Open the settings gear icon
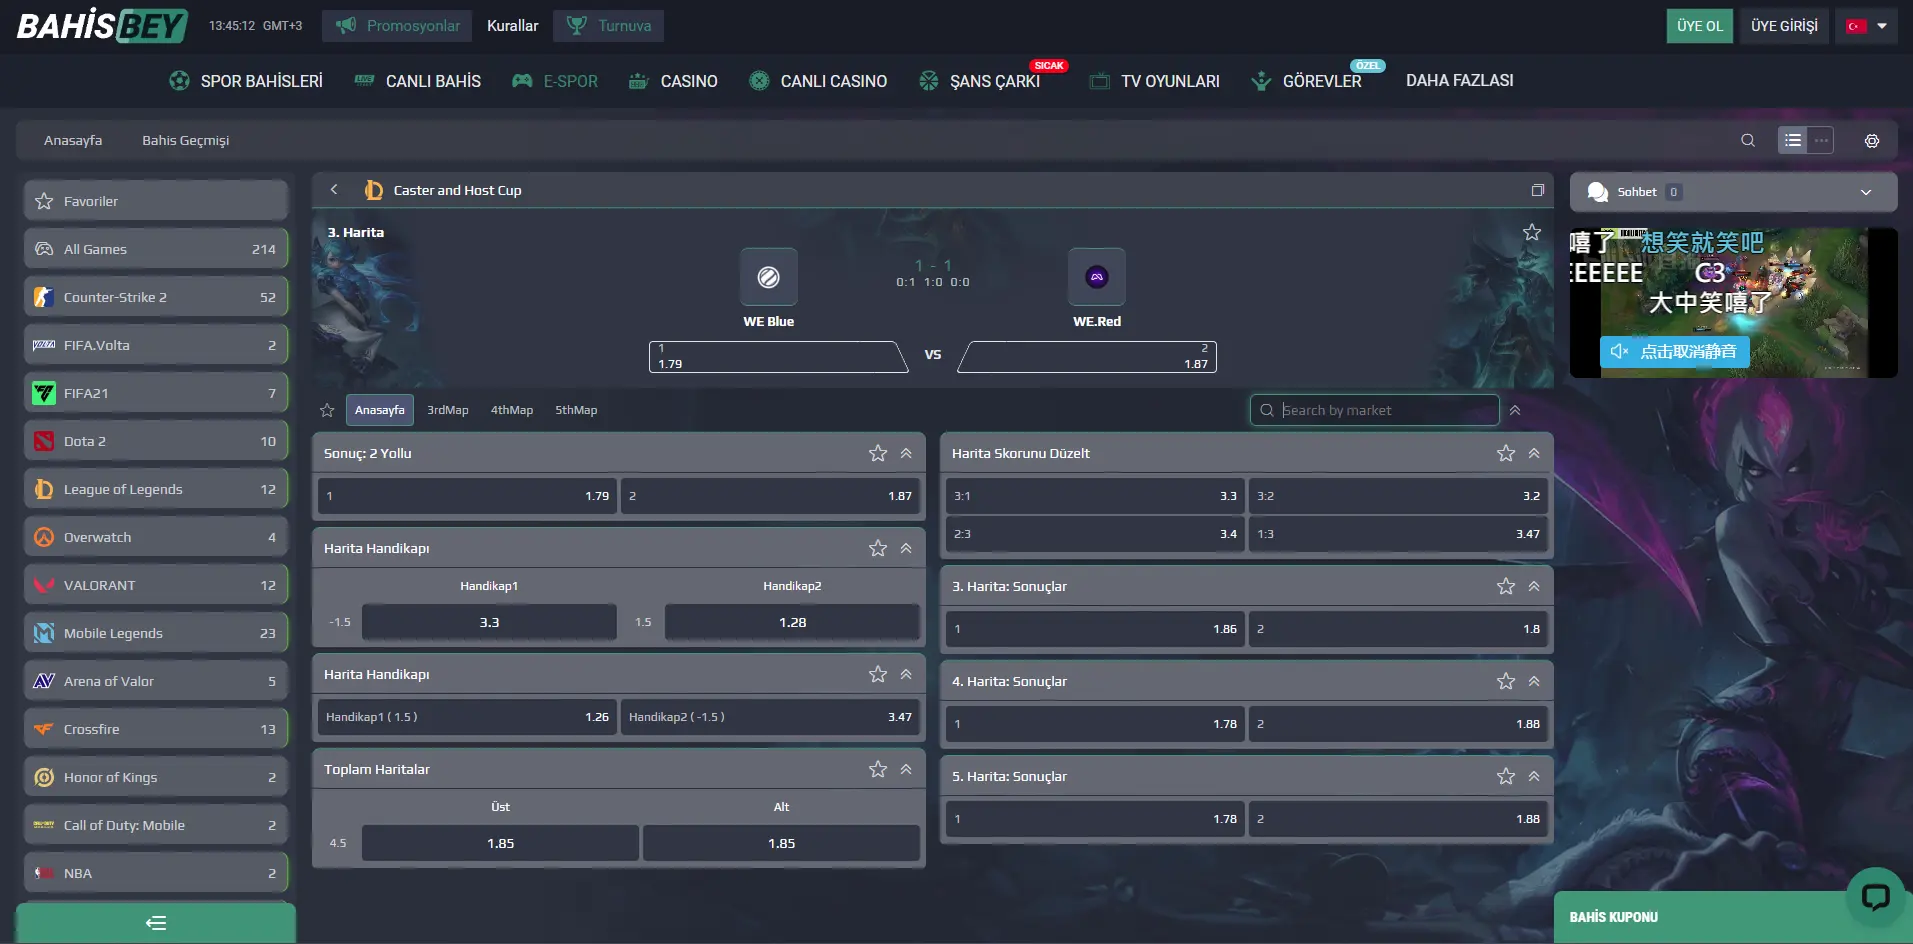This screenshot has height=944, width=1913. pyautogui.click(x=1872, y=141)
